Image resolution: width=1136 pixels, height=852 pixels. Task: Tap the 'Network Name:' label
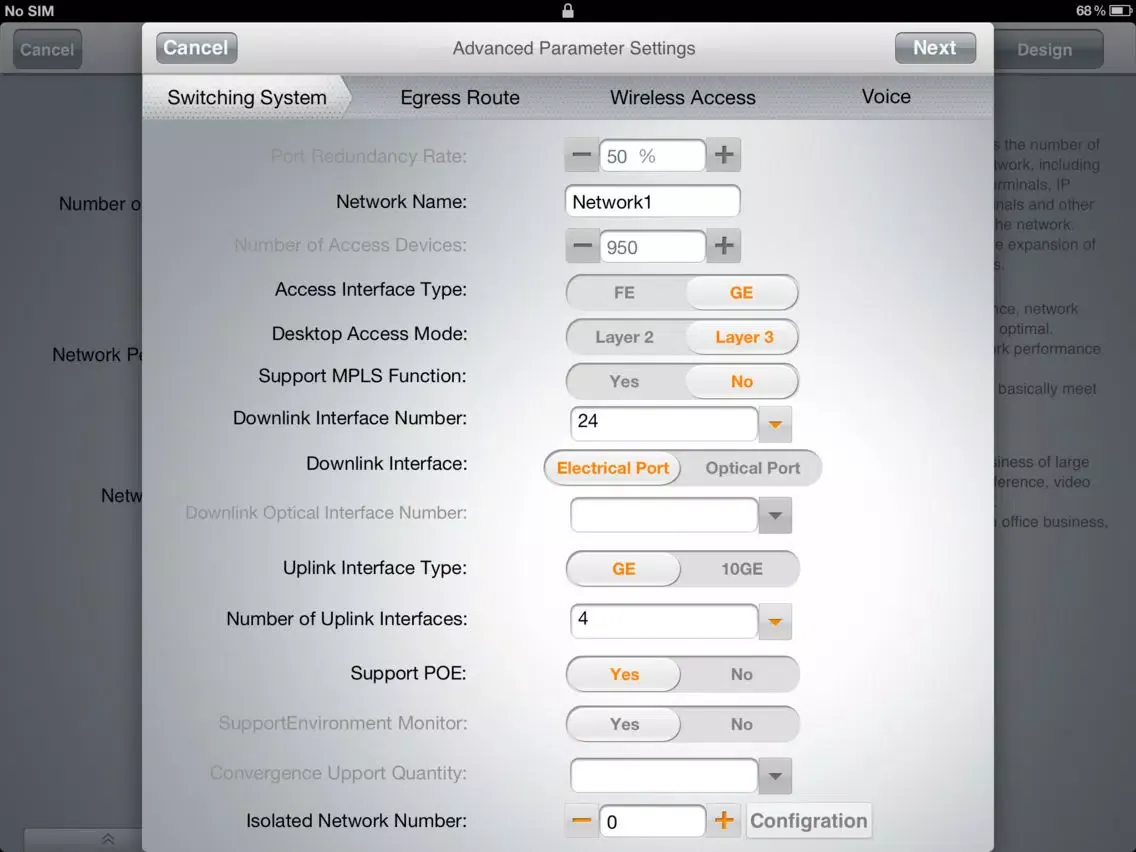(401, 201)
